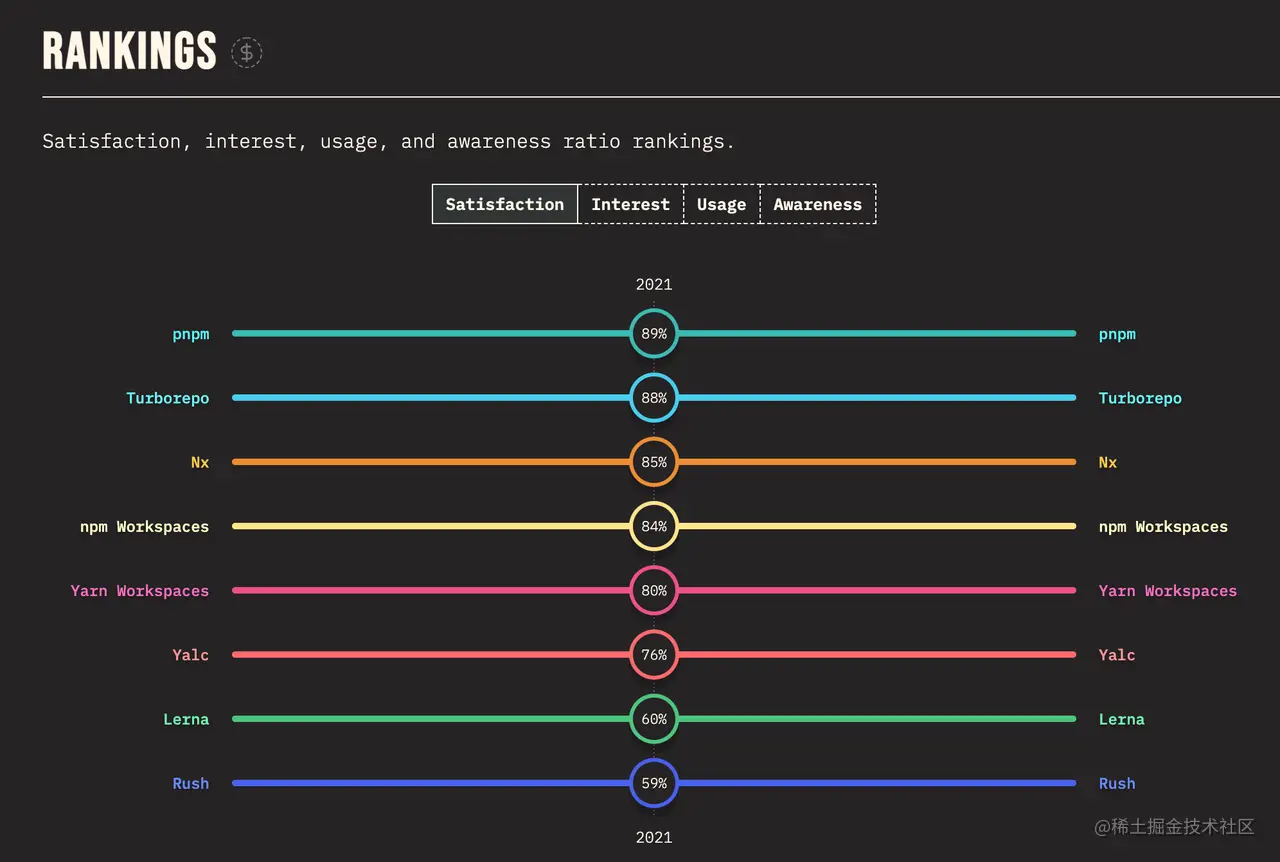The height and width of the screenshot is (862, 1280).
Task: Click the right Yarn Workspaces label
Action: click(1168, 591)
